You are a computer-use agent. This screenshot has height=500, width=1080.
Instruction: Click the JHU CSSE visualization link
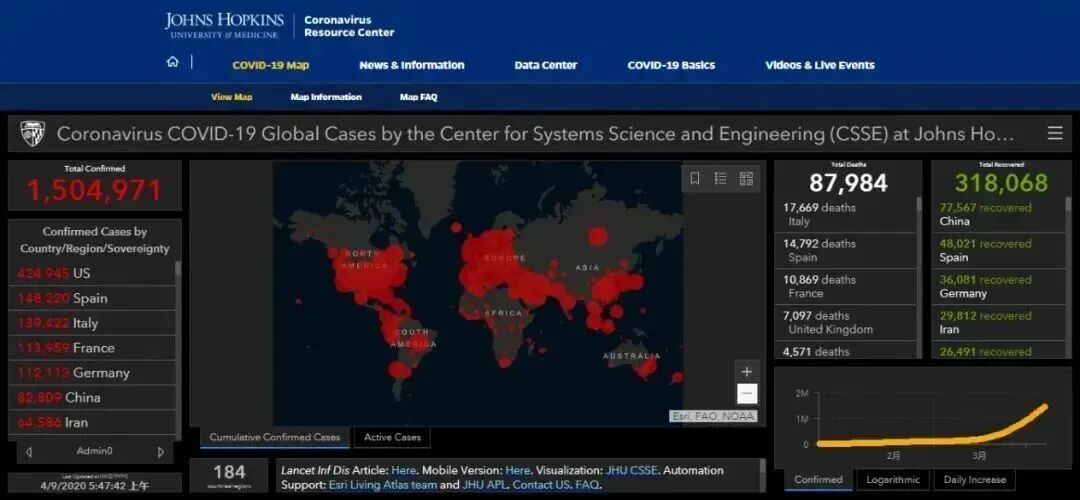tap(632, 470)
